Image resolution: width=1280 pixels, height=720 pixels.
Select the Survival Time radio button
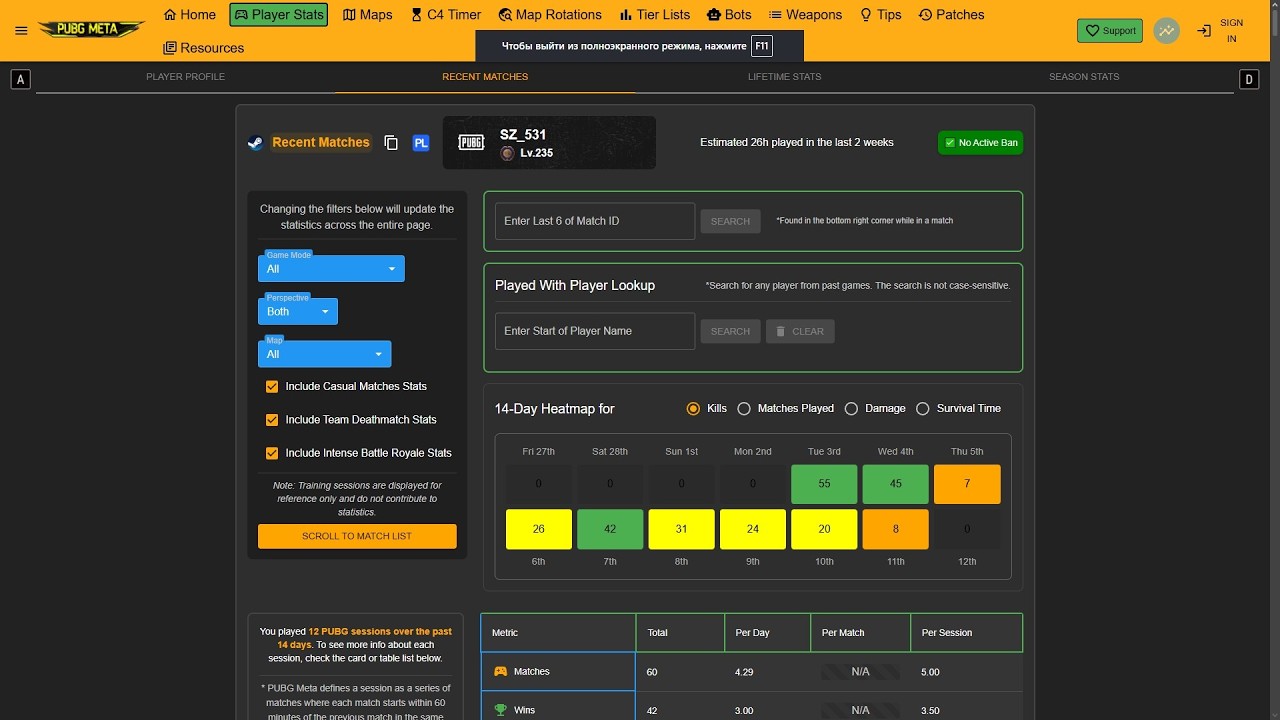point(922,408)
